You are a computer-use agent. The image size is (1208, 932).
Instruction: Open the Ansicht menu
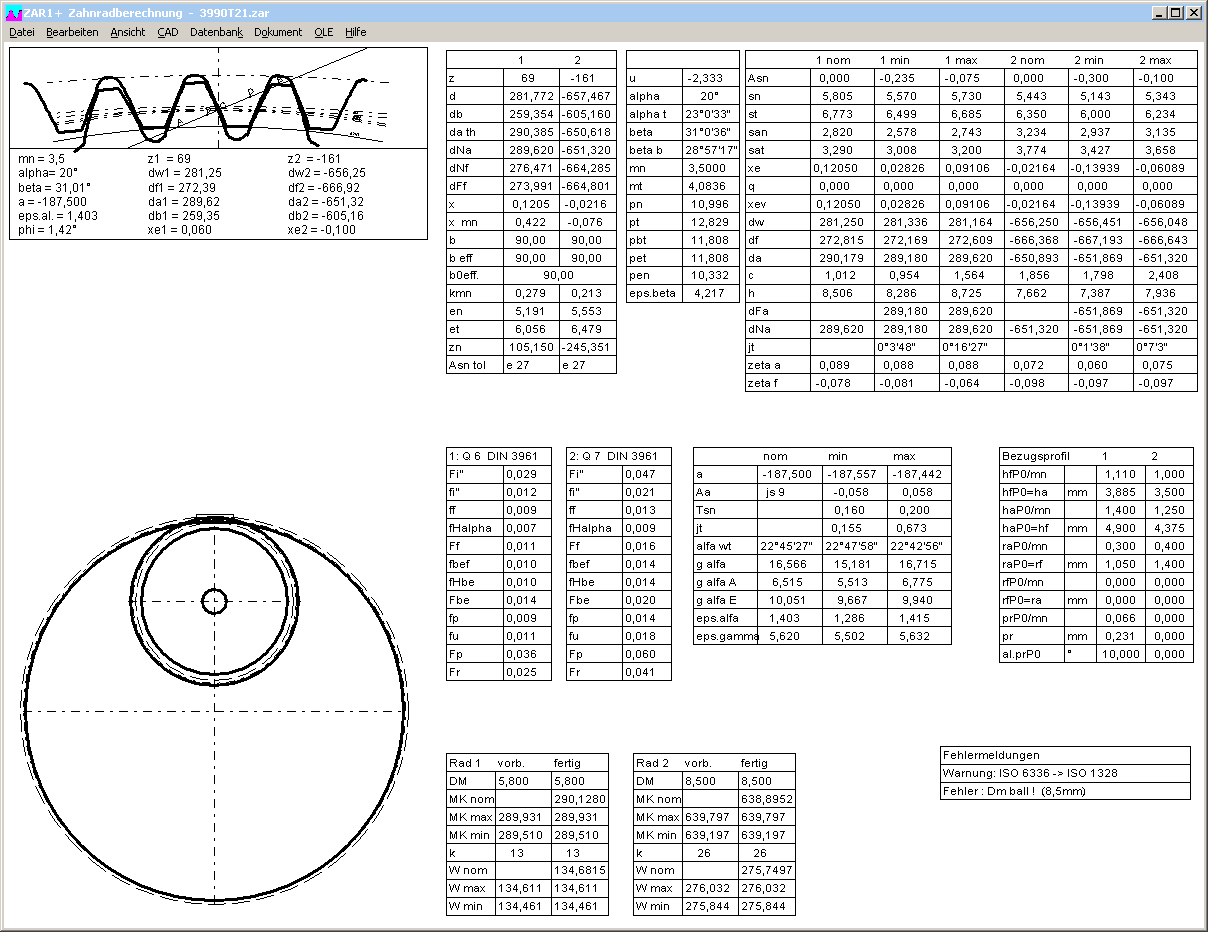[x=128, y=32]
